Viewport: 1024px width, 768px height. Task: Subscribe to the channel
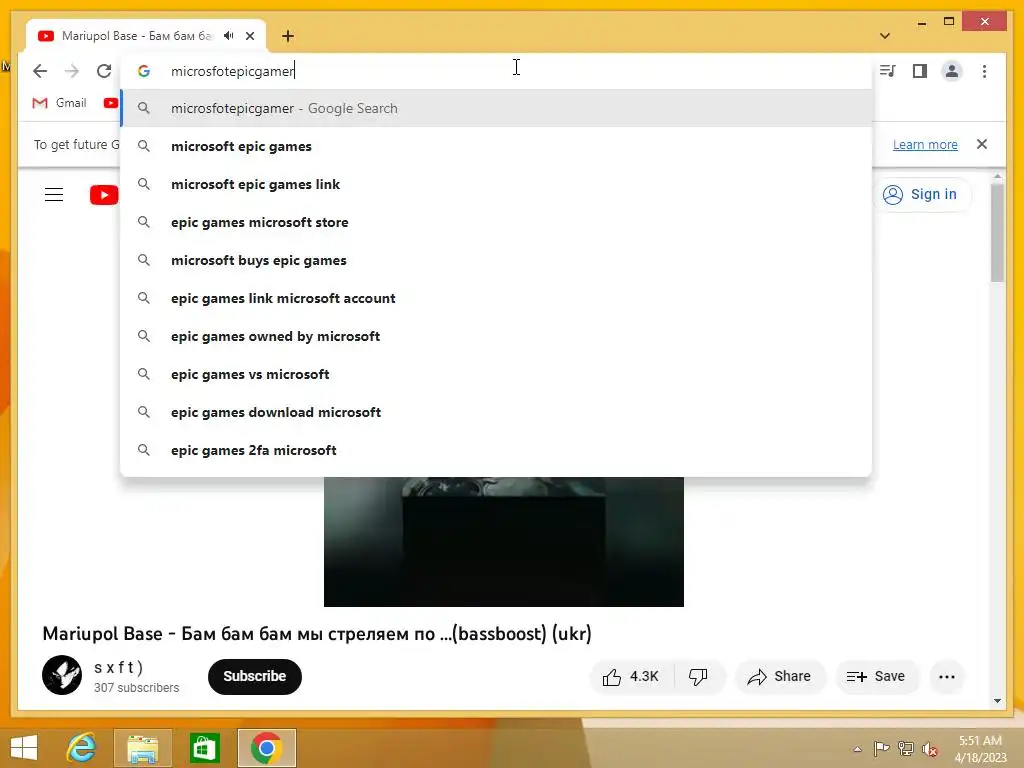(x=255, y=677)
